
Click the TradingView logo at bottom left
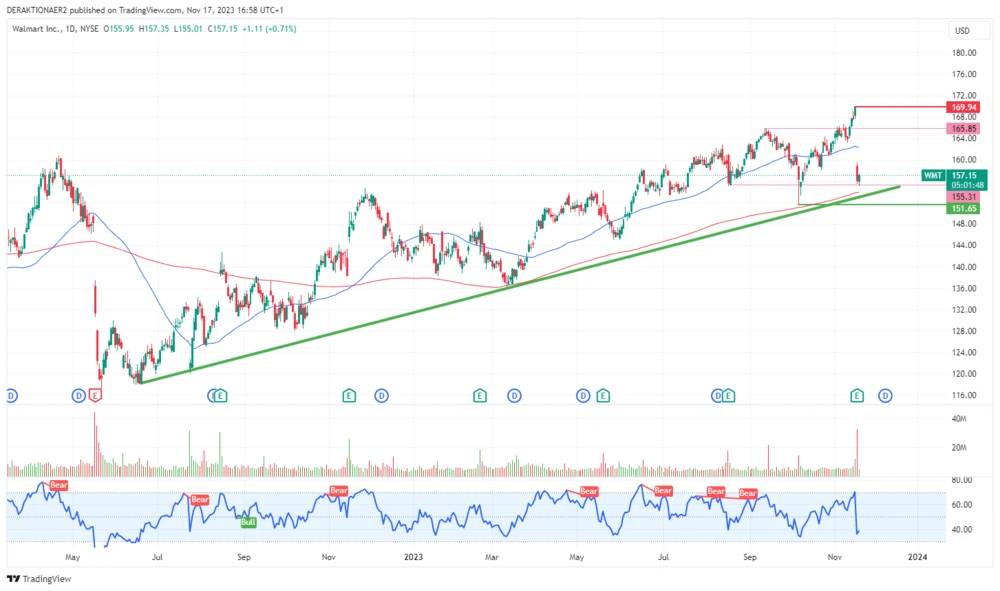[x=36, y=578]
